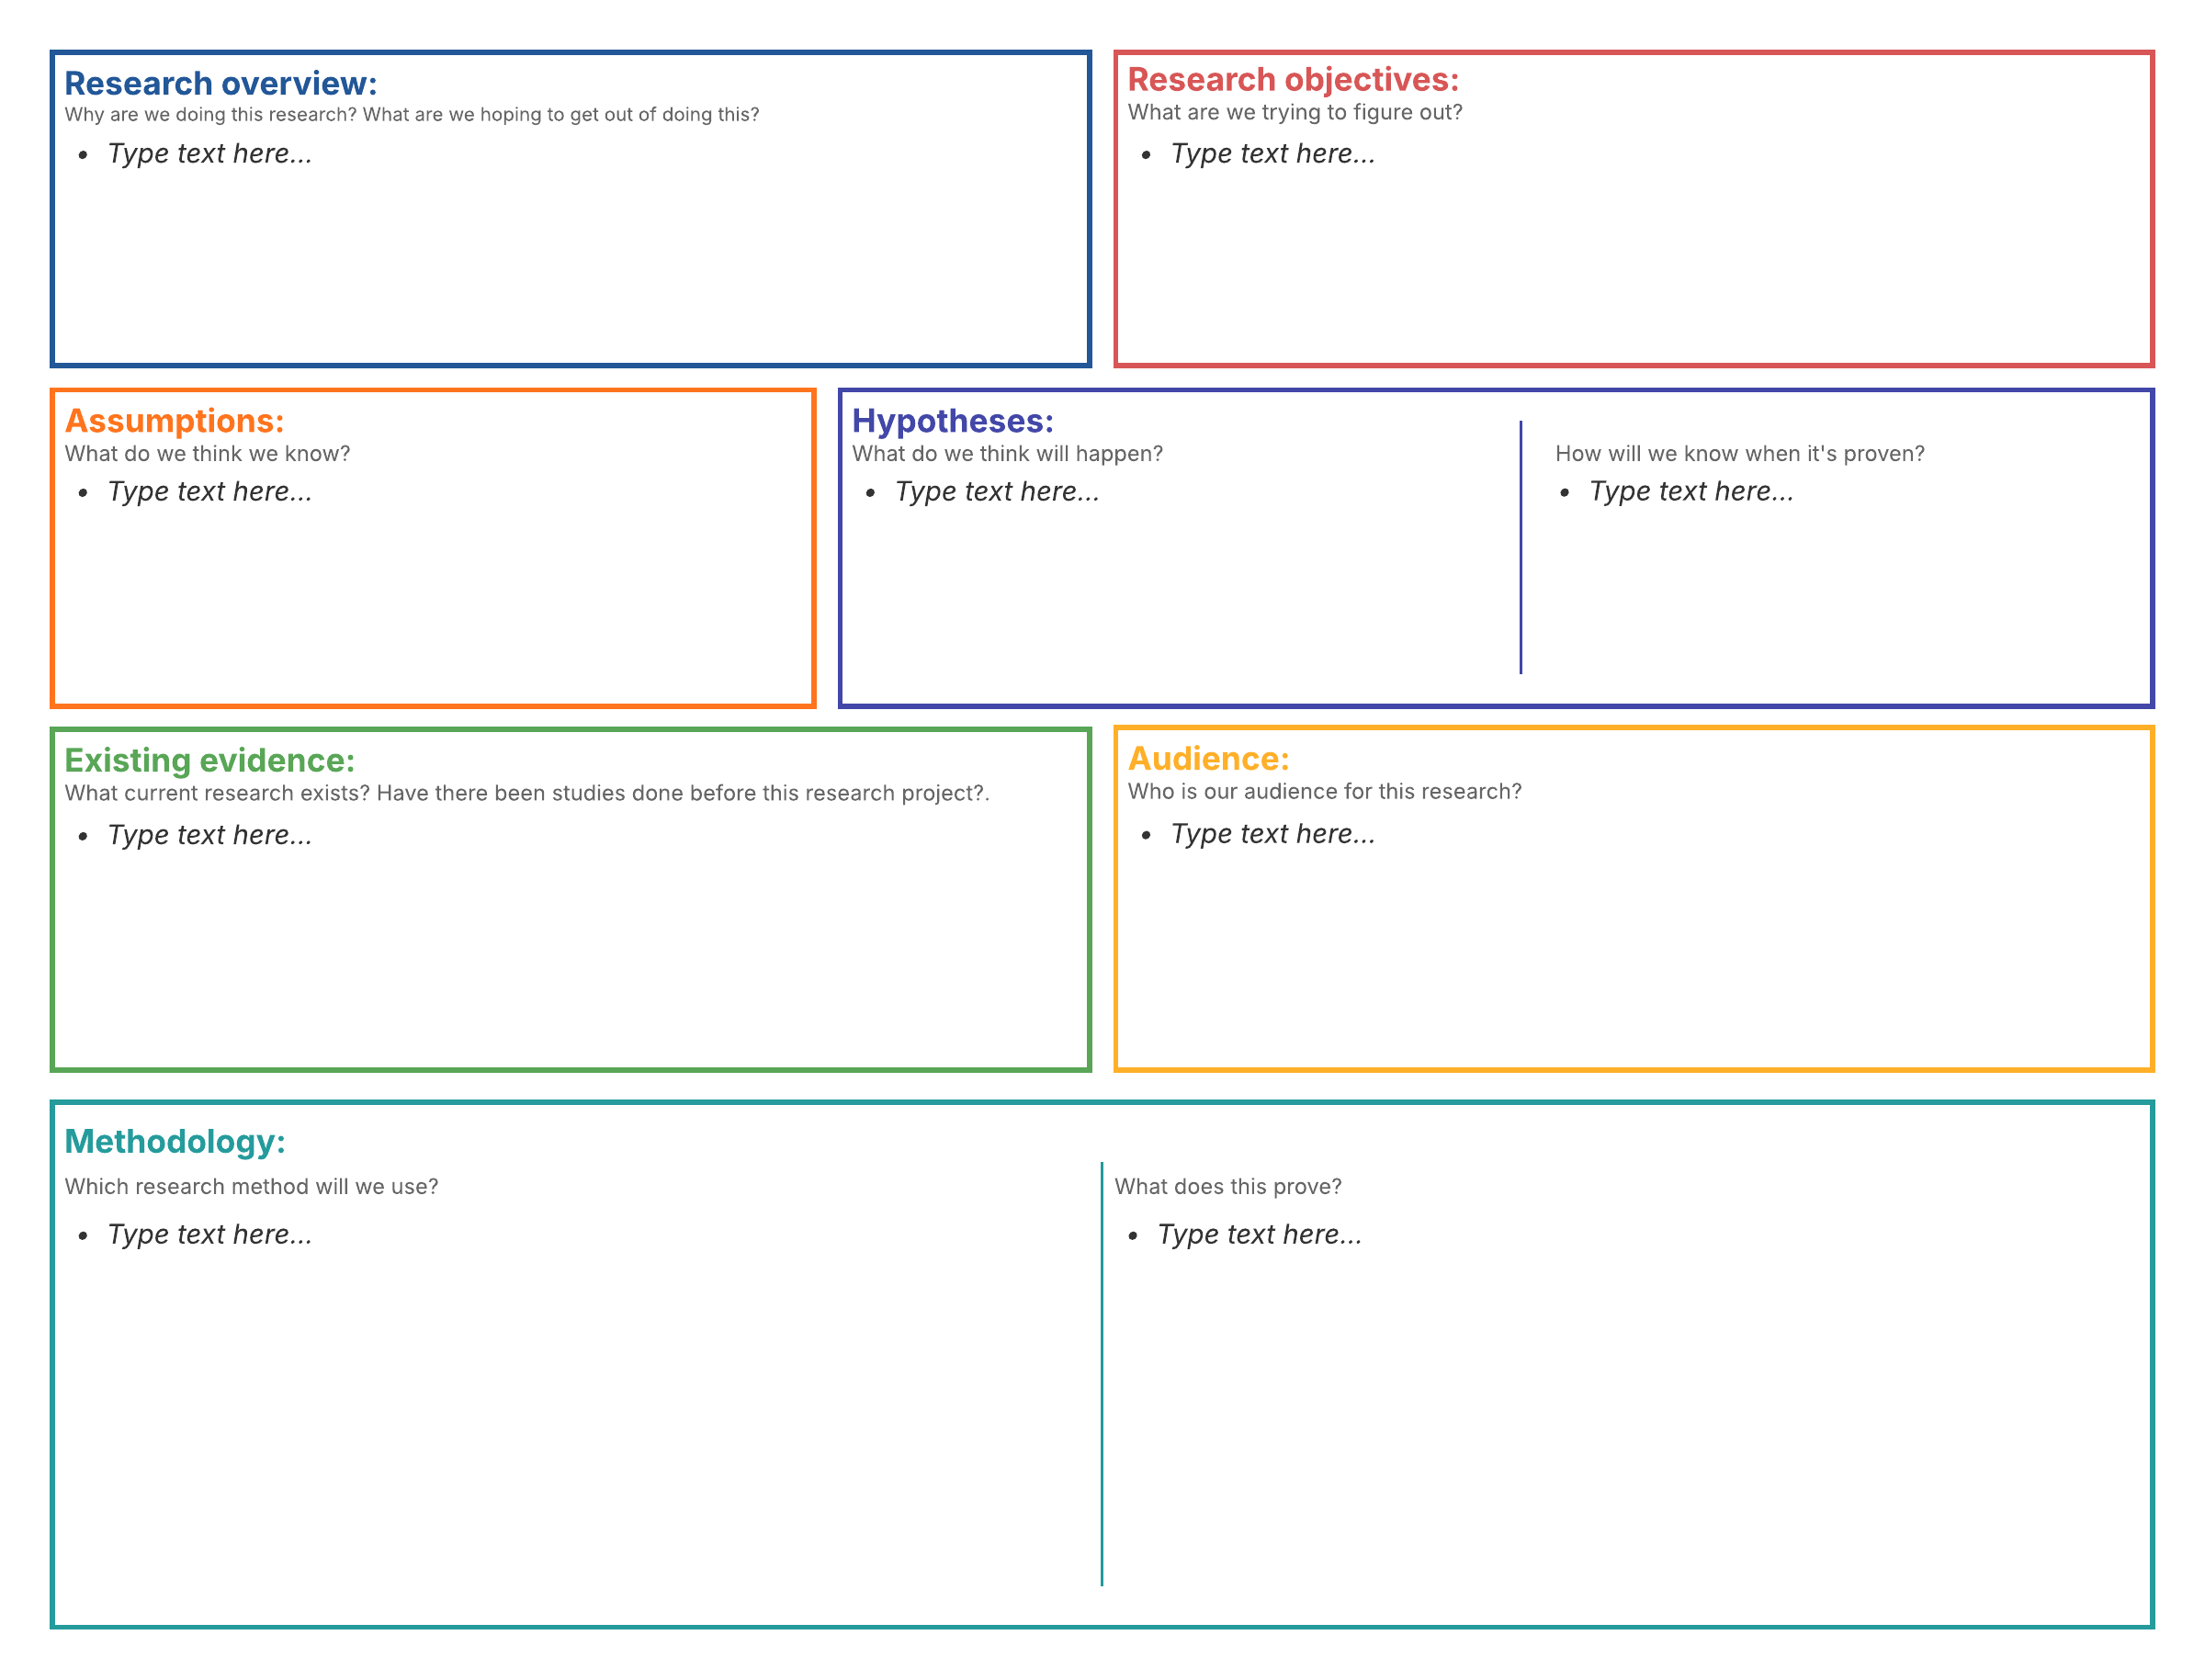Click 'Who is our audience for this research?' subtitle
This screenshot has width=2205, height=1680.
tap(1324, 792)
